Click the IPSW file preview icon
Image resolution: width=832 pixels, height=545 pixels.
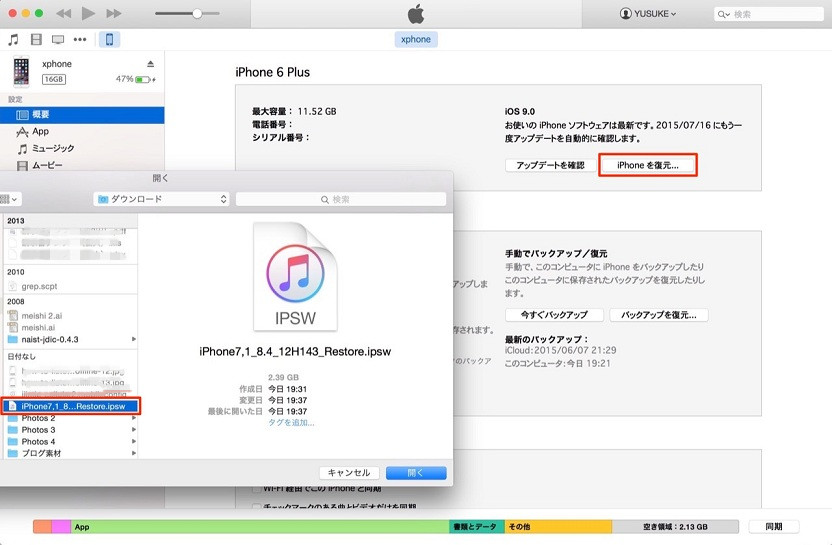[x=295, y=276]
